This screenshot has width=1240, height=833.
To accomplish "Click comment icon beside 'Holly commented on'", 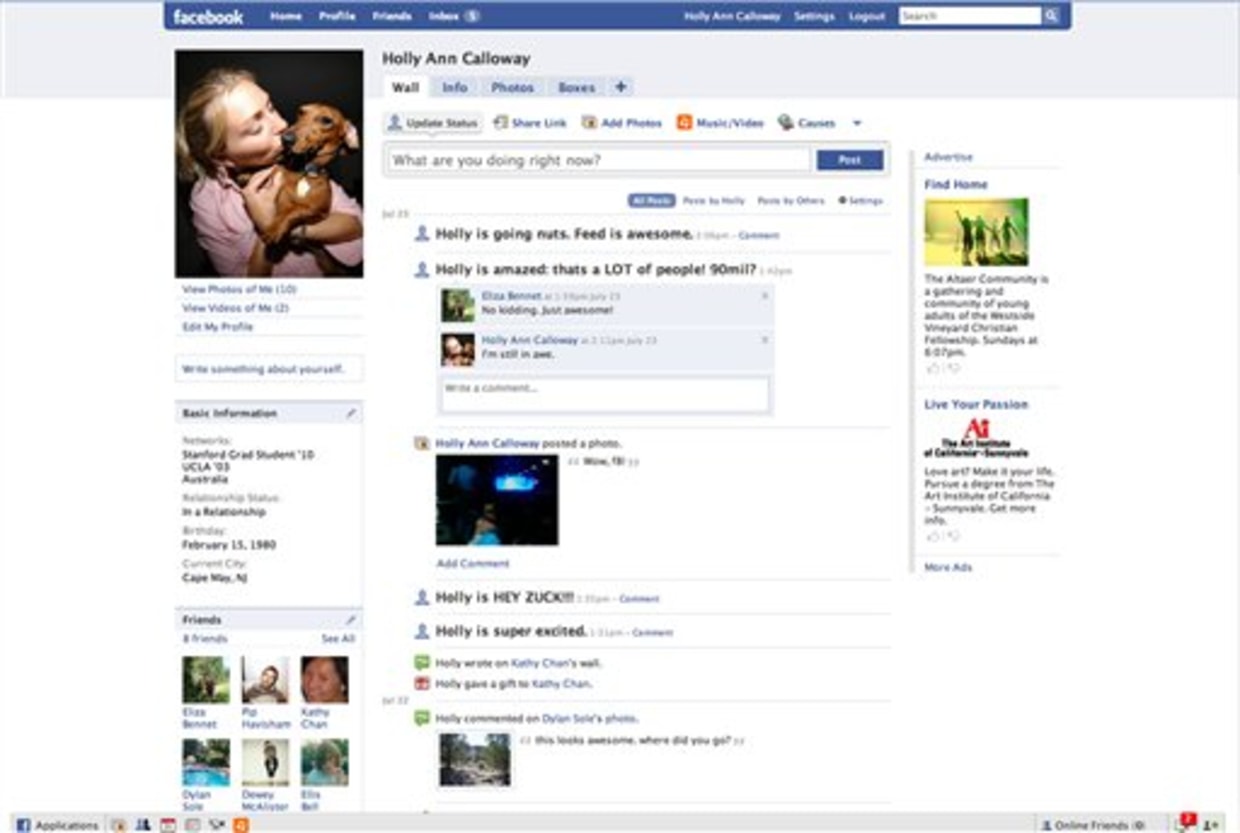I will 422,718.
